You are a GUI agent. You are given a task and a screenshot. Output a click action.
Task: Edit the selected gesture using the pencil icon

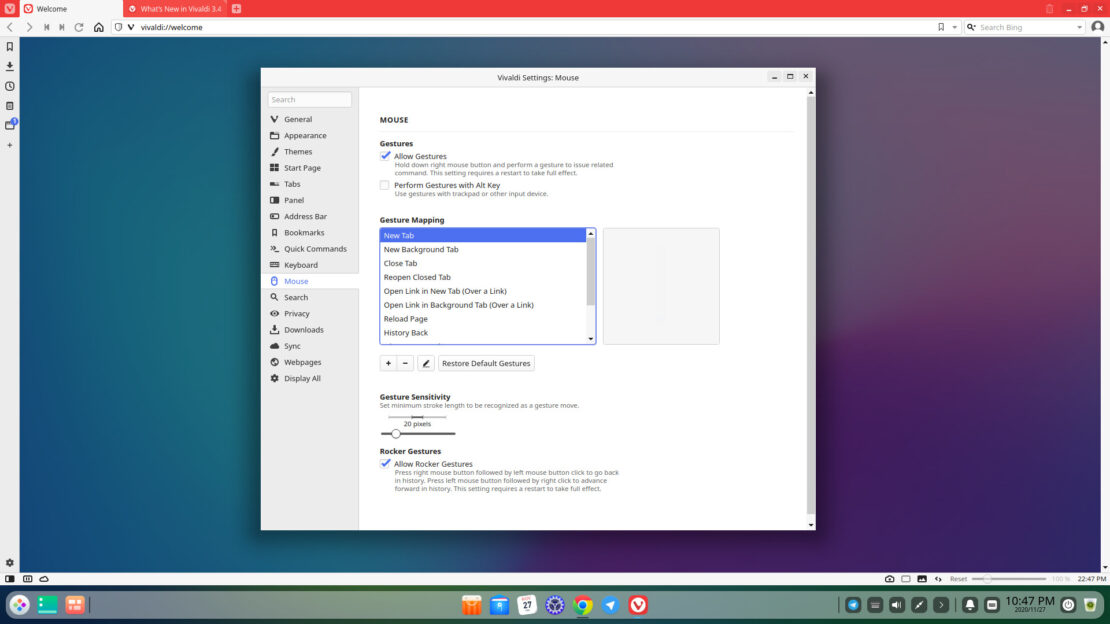(425, 363)
